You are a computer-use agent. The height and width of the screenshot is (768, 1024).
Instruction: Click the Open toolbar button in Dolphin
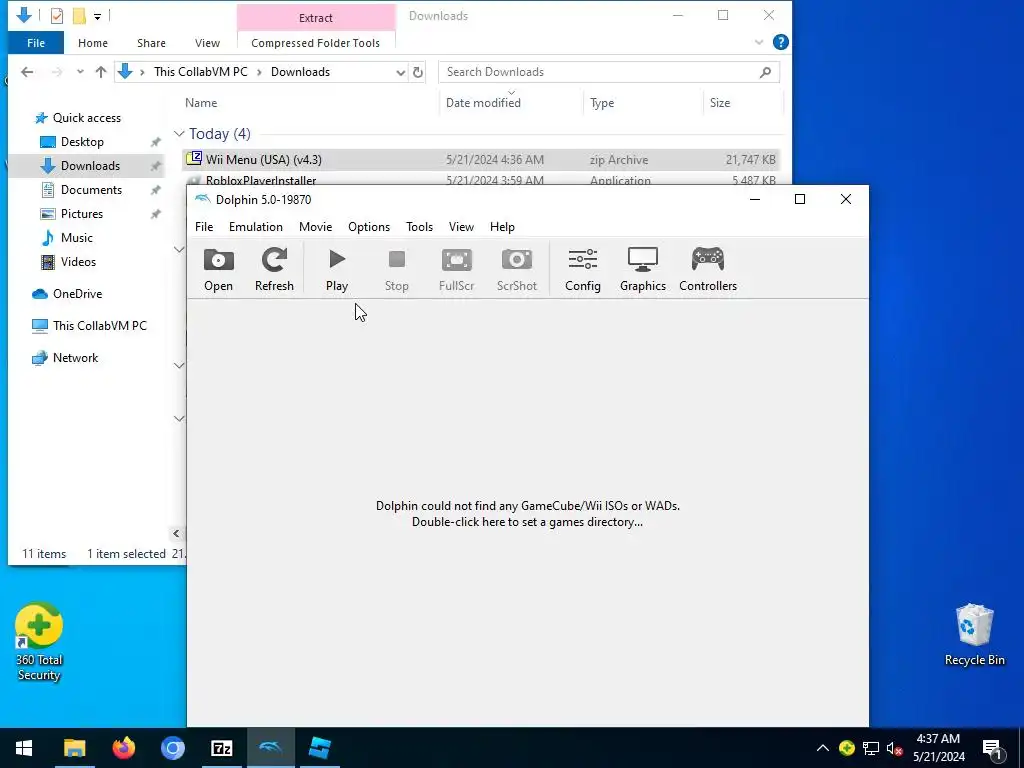[x=218, y=269]
